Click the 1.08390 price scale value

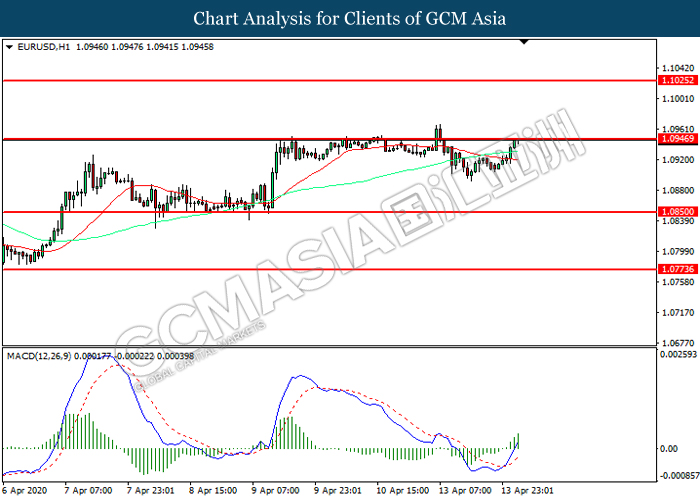coord(678,221)
